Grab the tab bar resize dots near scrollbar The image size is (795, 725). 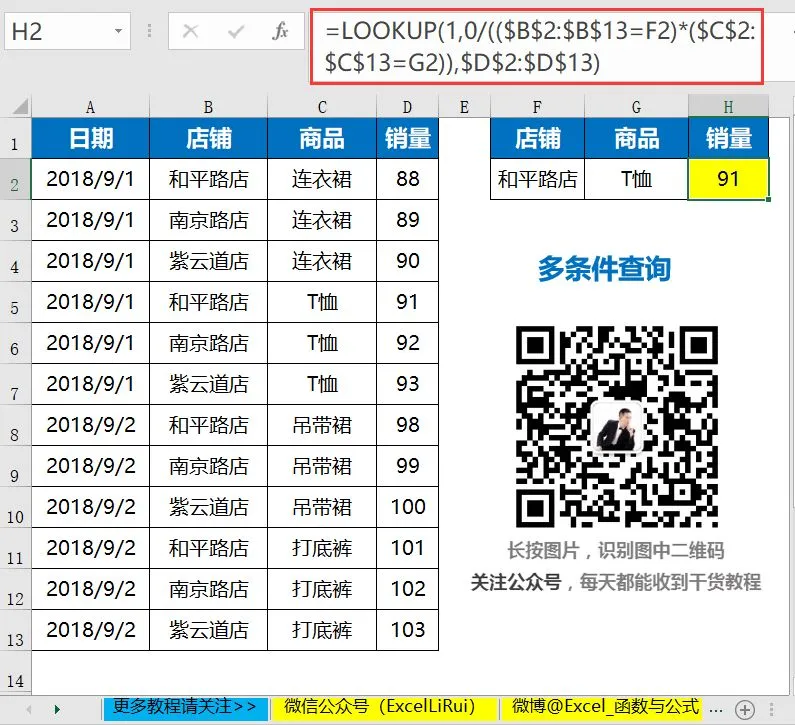771,709
